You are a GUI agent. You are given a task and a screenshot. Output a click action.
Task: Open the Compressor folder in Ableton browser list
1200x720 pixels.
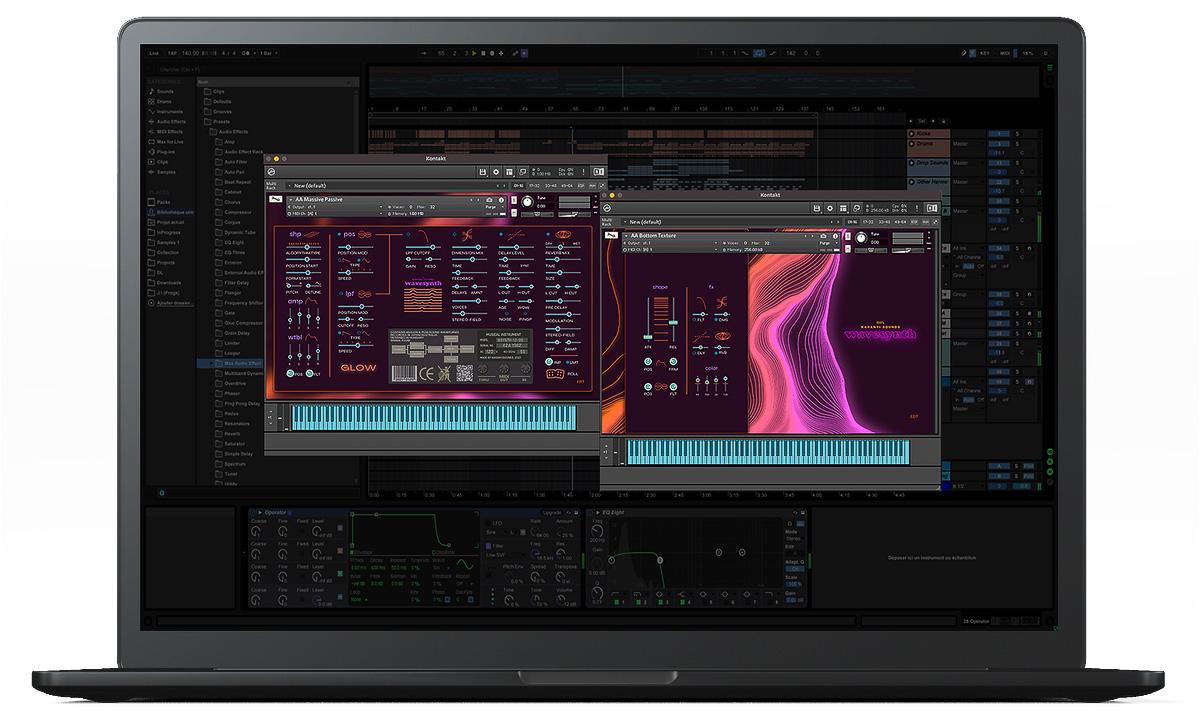236,212
